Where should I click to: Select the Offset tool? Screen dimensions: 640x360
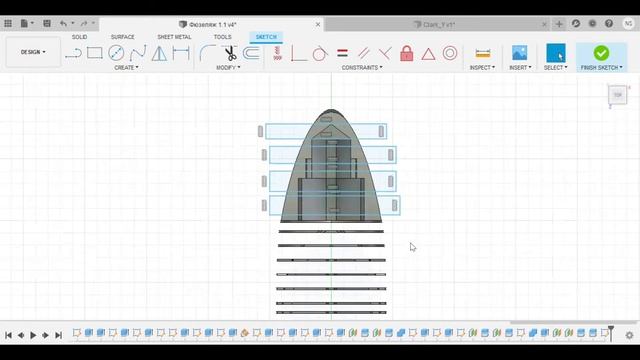[x=251, y=53]
